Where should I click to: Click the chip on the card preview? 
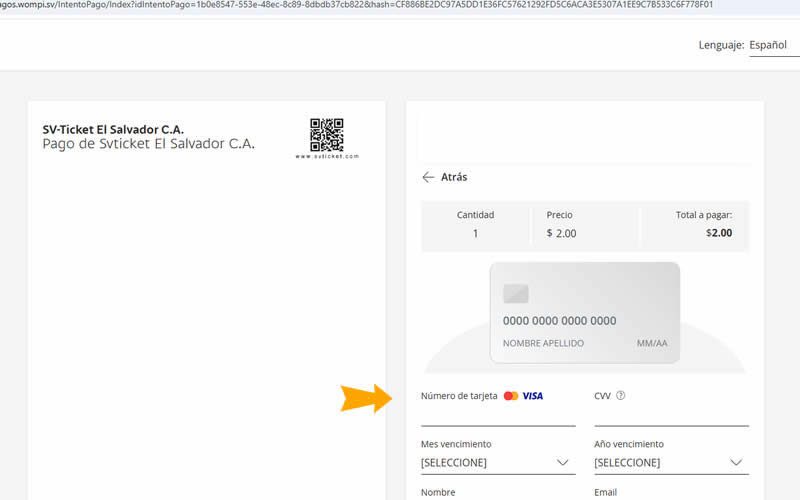click(x=516, y=294)
